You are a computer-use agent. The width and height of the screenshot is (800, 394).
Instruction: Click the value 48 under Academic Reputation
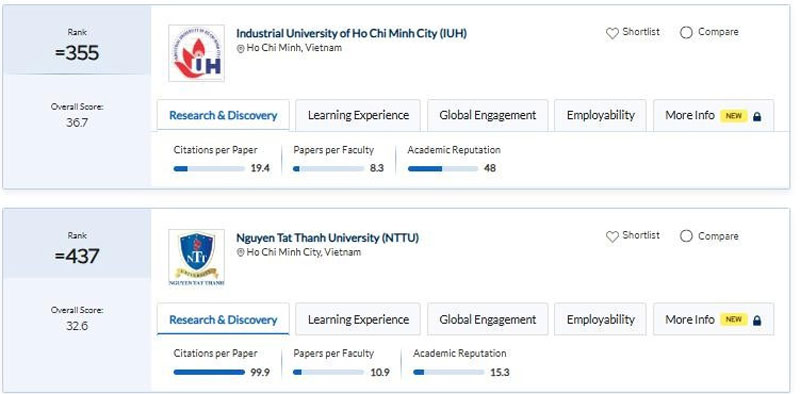pyautogui.click(x=490, y=168)
